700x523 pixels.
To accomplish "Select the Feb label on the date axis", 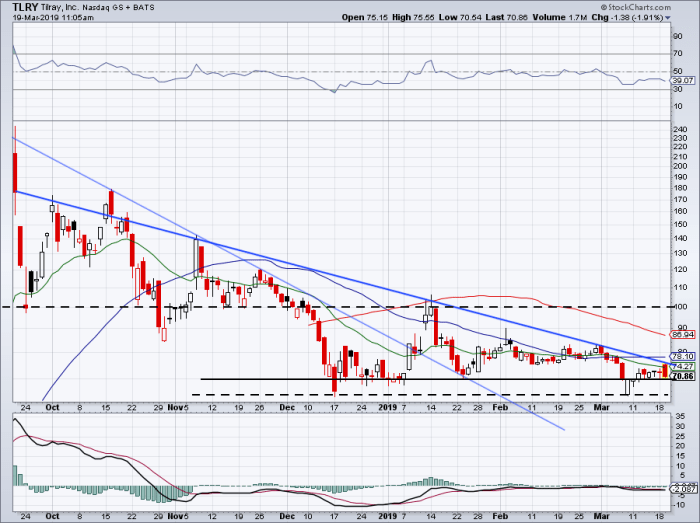I will tap(503, 408).
